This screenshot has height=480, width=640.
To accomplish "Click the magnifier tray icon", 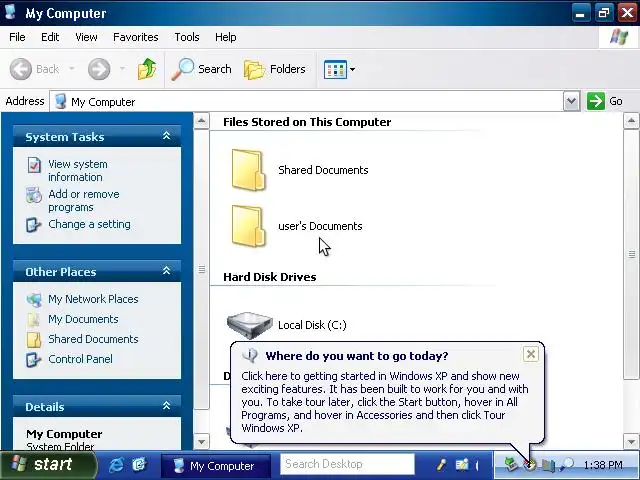I will (567, 464).
